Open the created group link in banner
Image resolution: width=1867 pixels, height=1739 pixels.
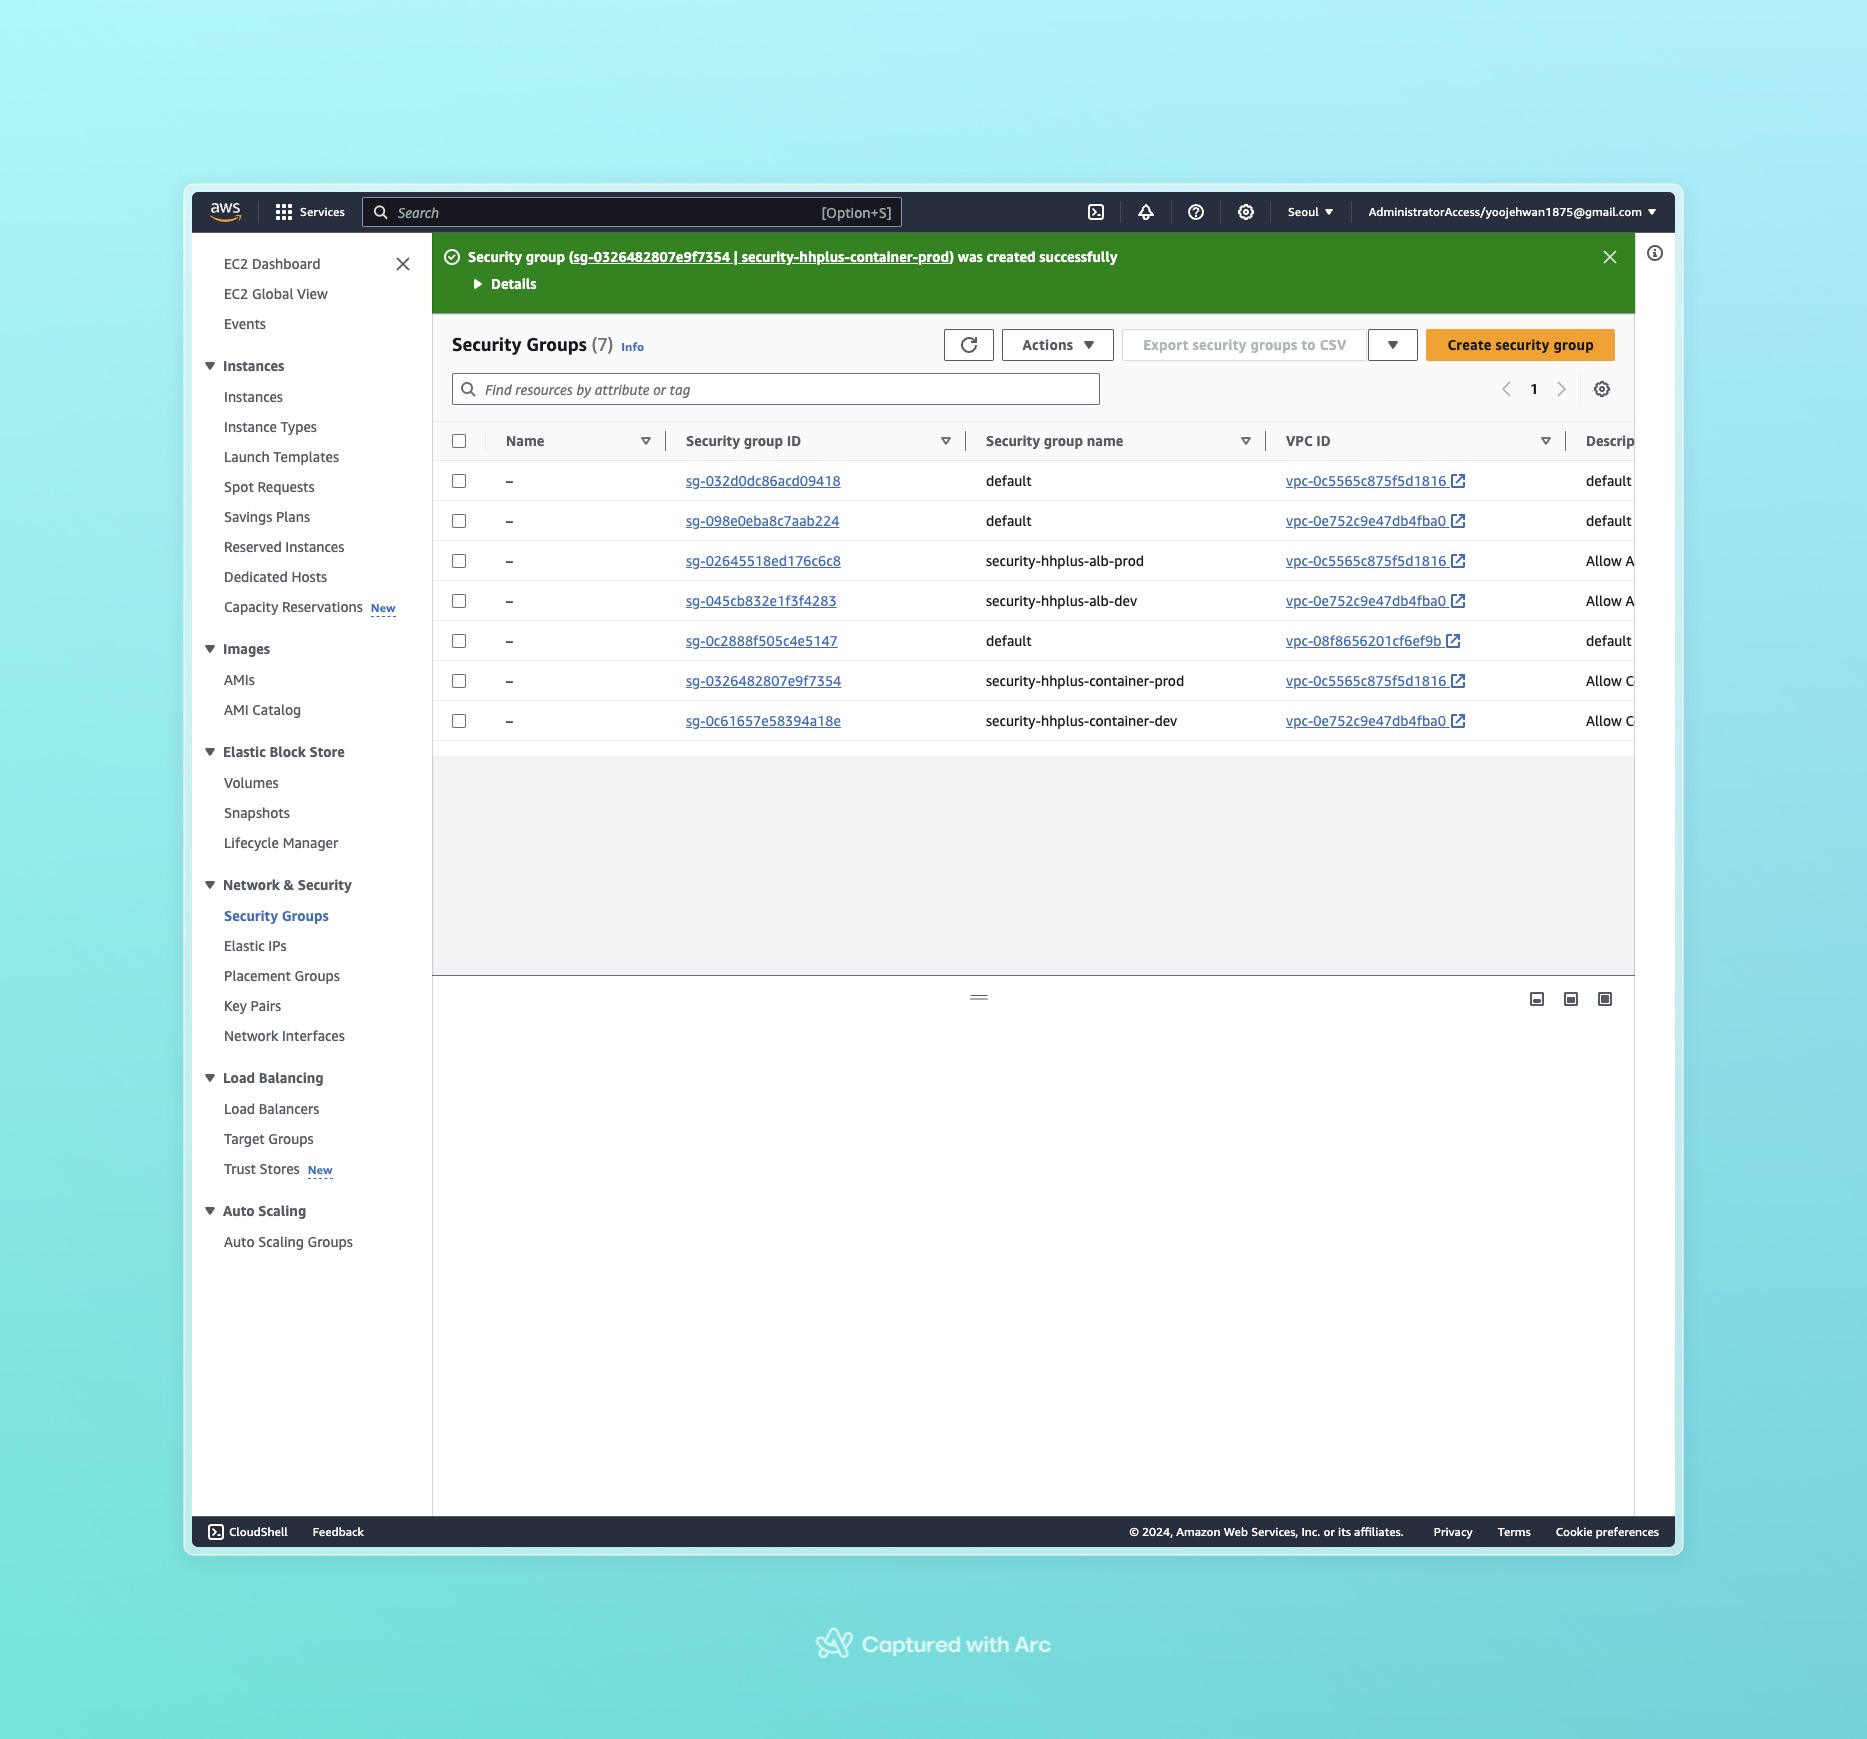pos(761,257)
